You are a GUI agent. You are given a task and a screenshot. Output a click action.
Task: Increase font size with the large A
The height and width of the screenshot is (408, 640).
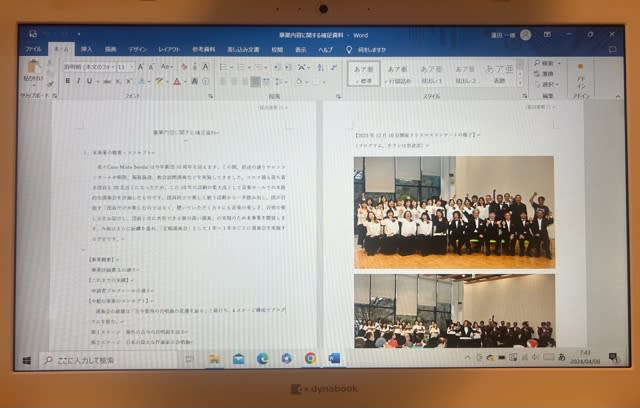tap(140, 67)
